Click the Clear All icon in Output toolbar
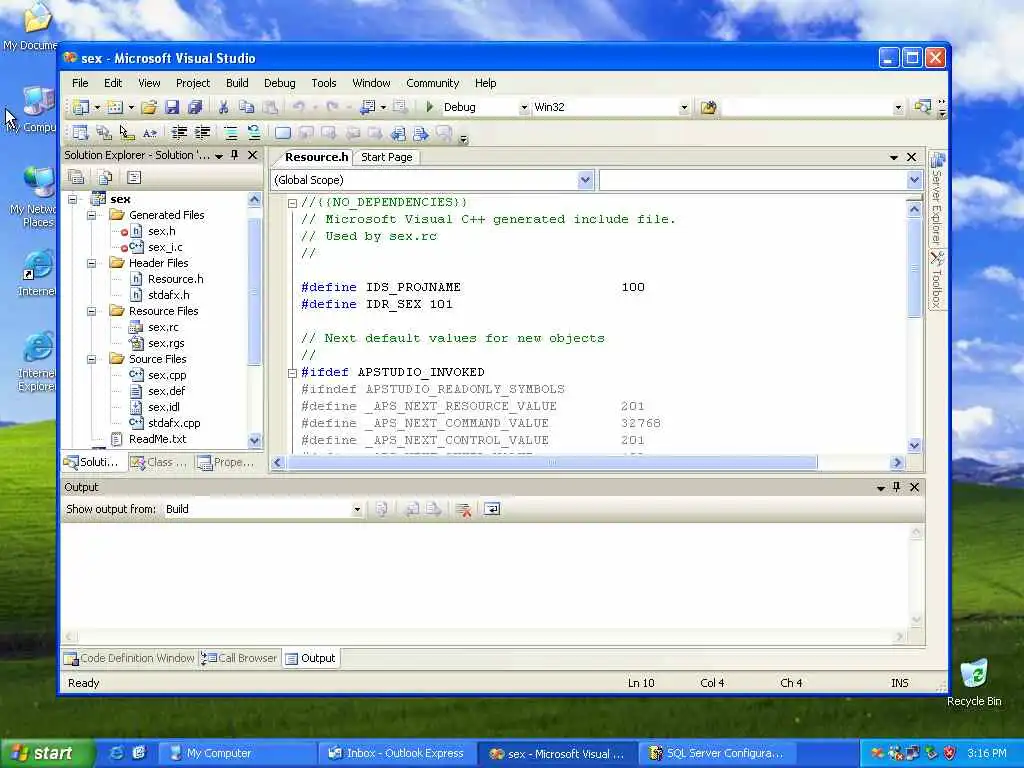 [x=464, y=509]
